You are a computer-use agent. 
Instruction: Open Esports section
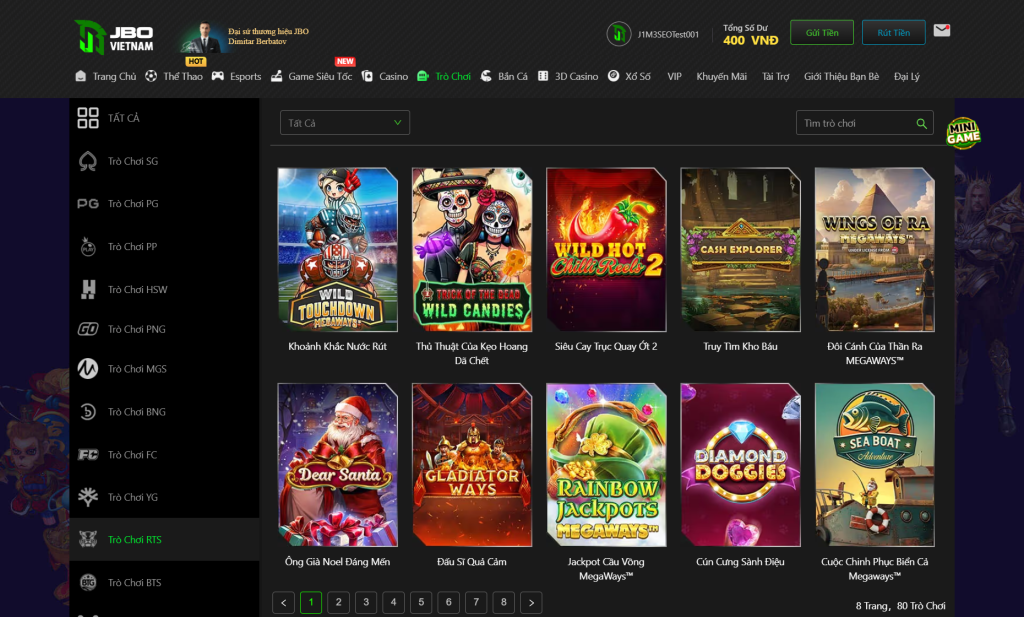tap(236, 76)
